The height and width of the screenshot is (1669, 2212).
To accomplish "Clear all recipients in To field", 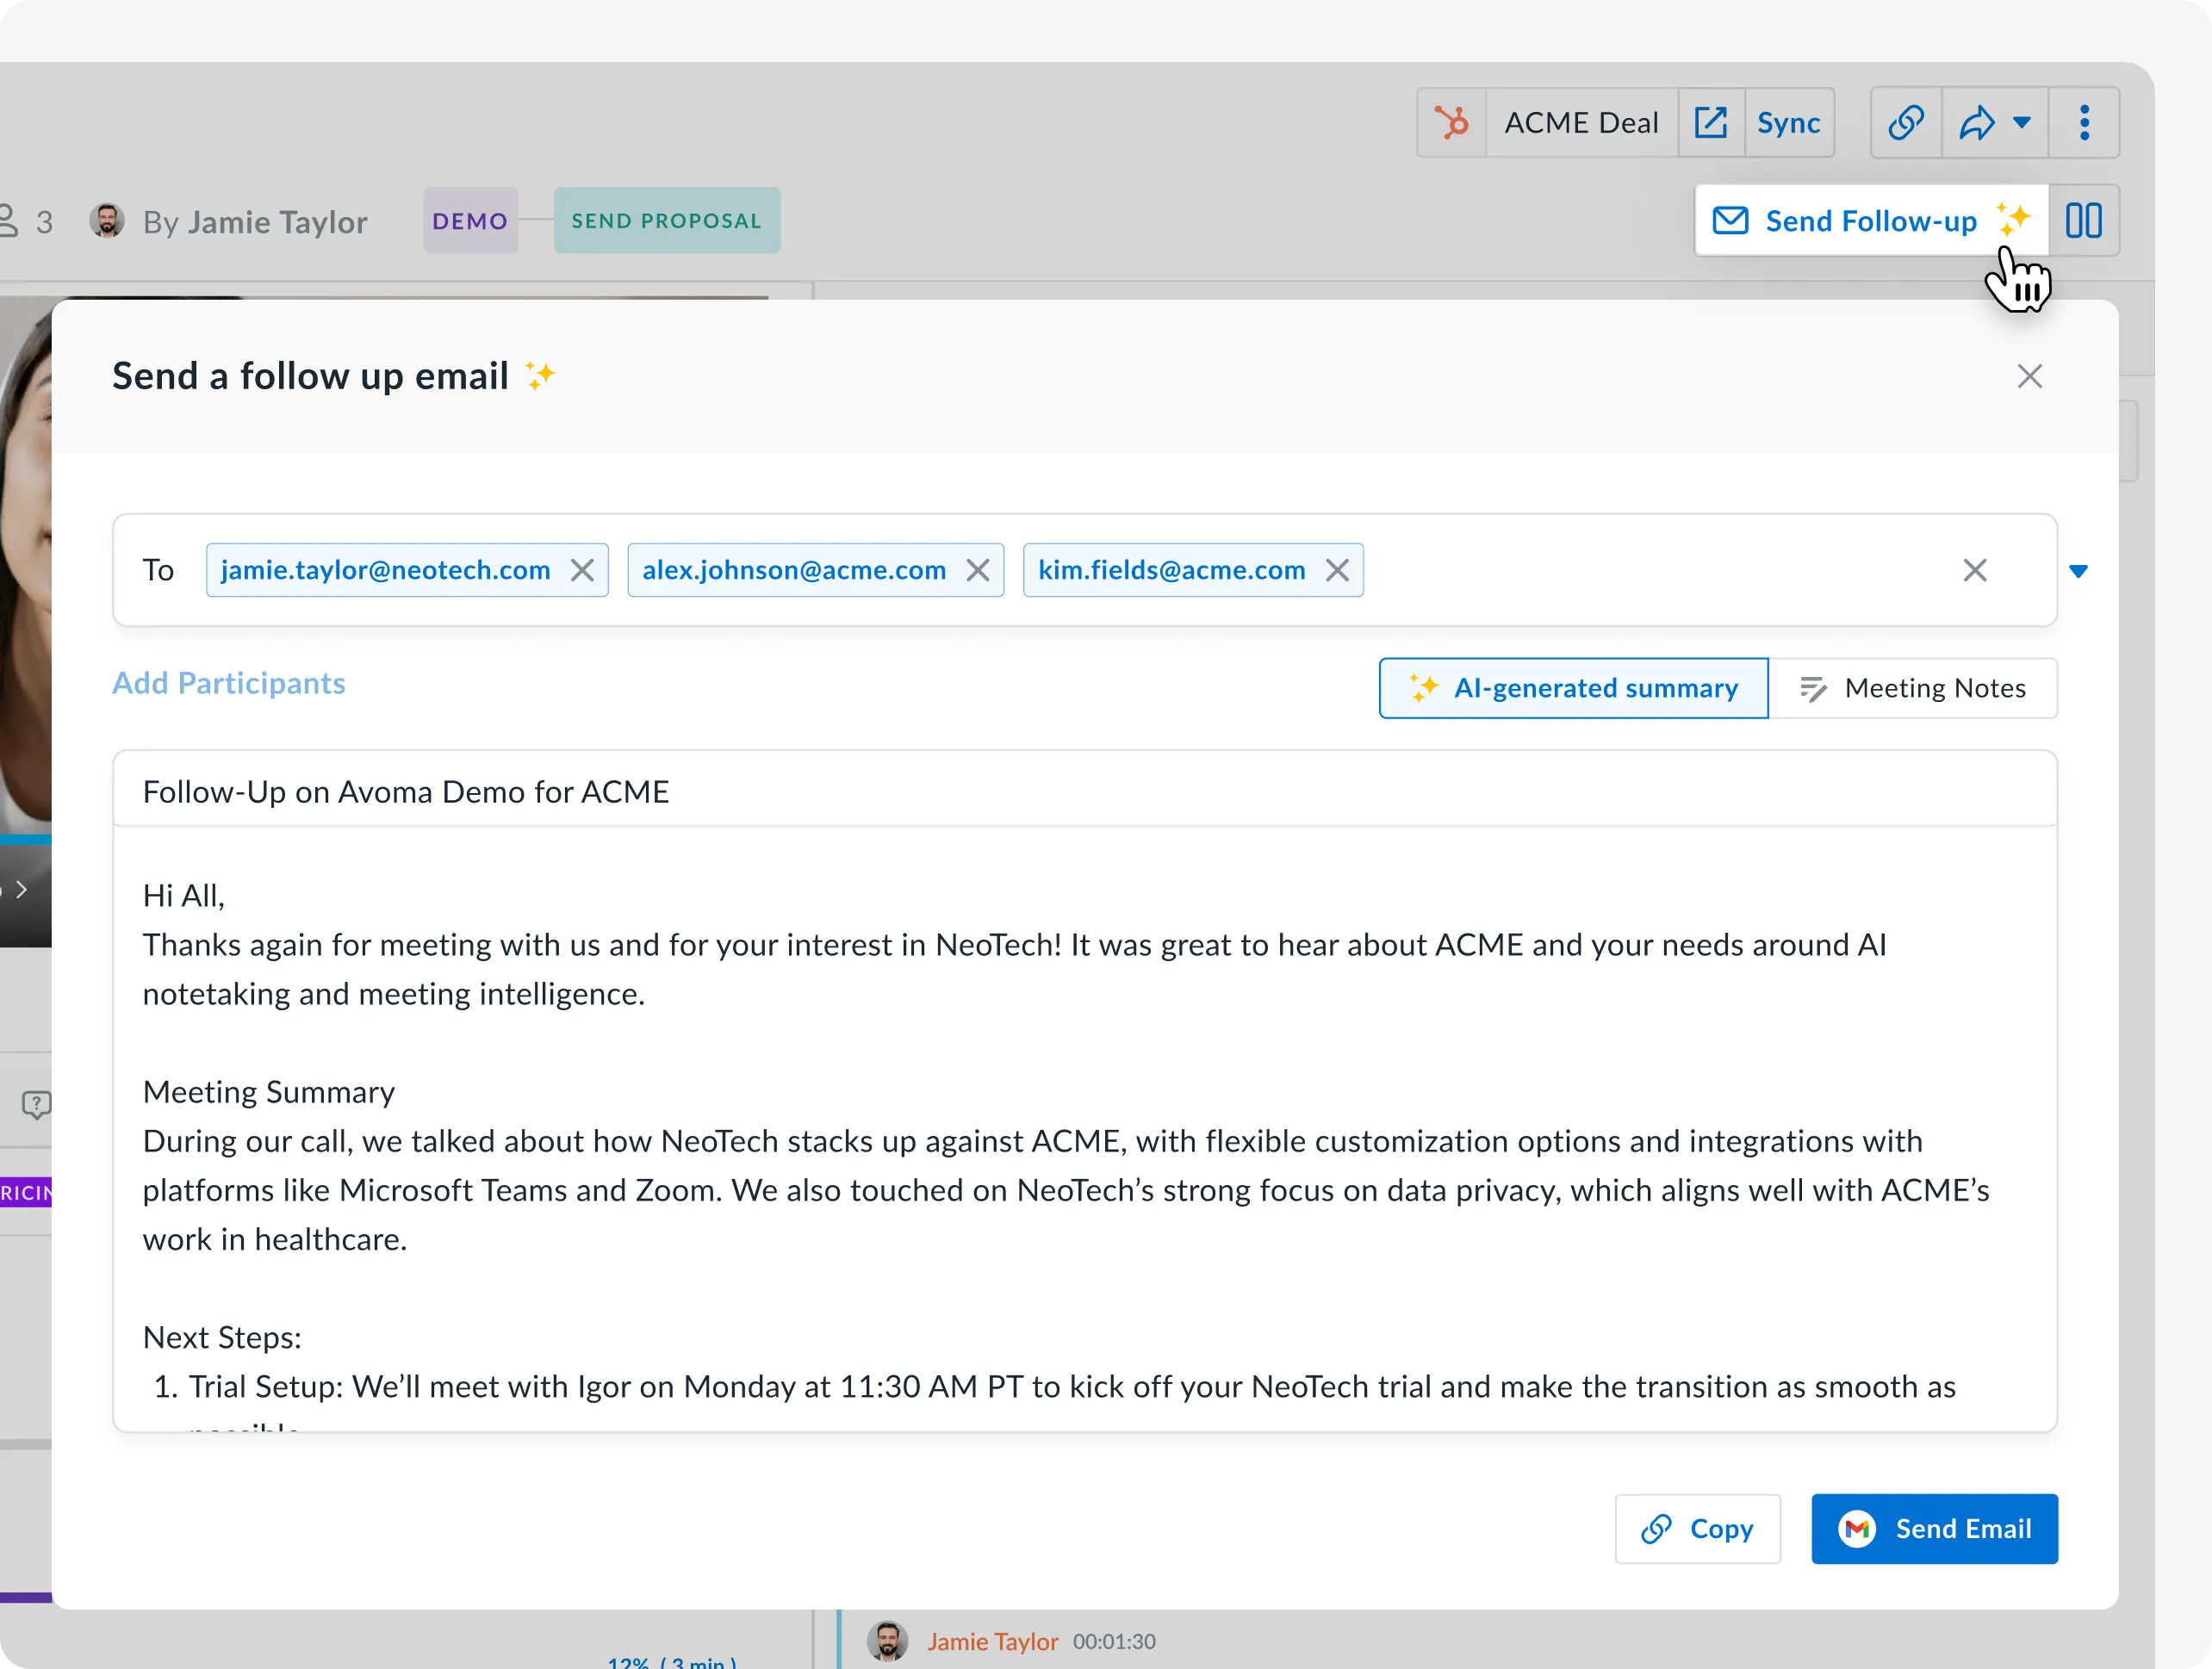I will tap(1974, 570).
